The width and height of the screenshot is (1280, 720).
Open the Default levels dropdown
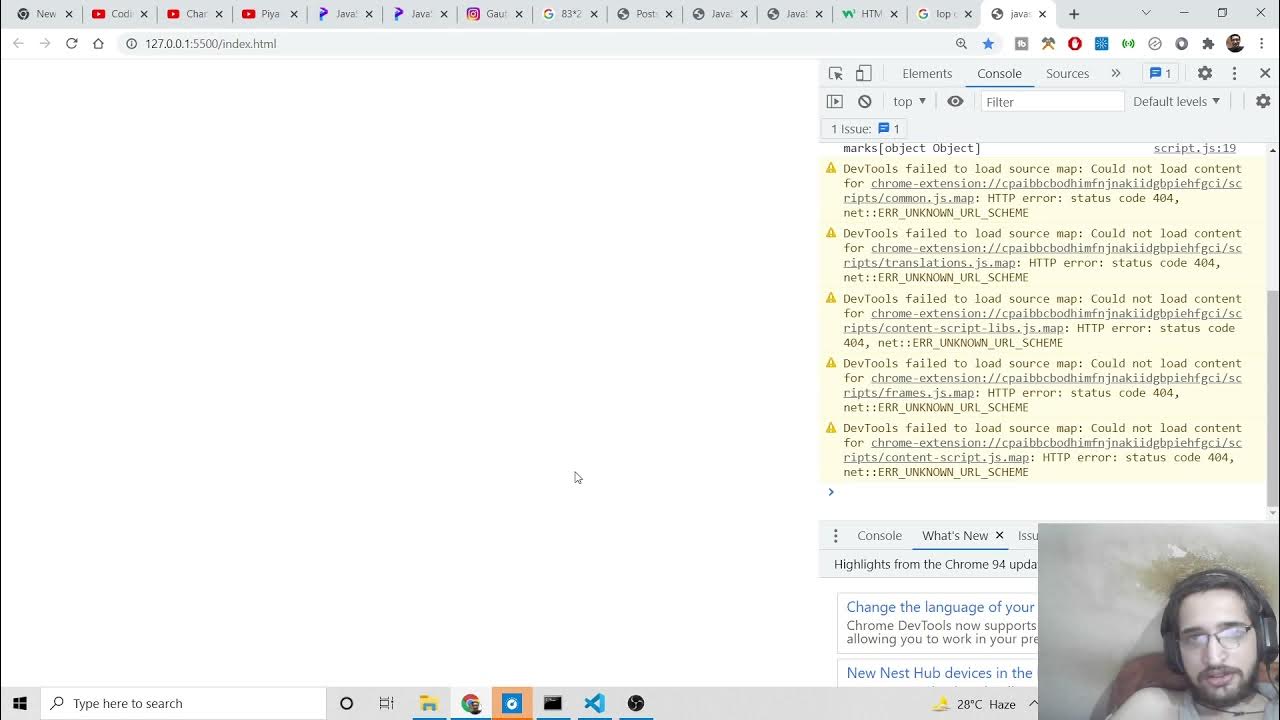click(x=1176, y=101)
